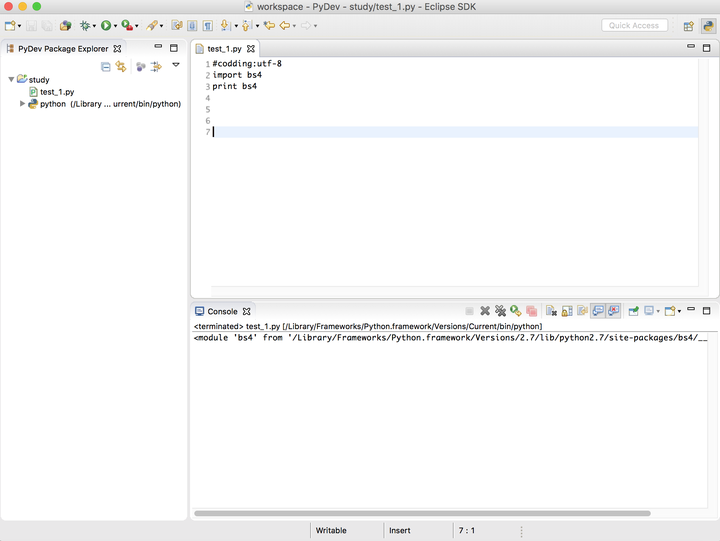This screenshot has height=541, width=720.
Task: Close the Console view
Action: (247, 311)
